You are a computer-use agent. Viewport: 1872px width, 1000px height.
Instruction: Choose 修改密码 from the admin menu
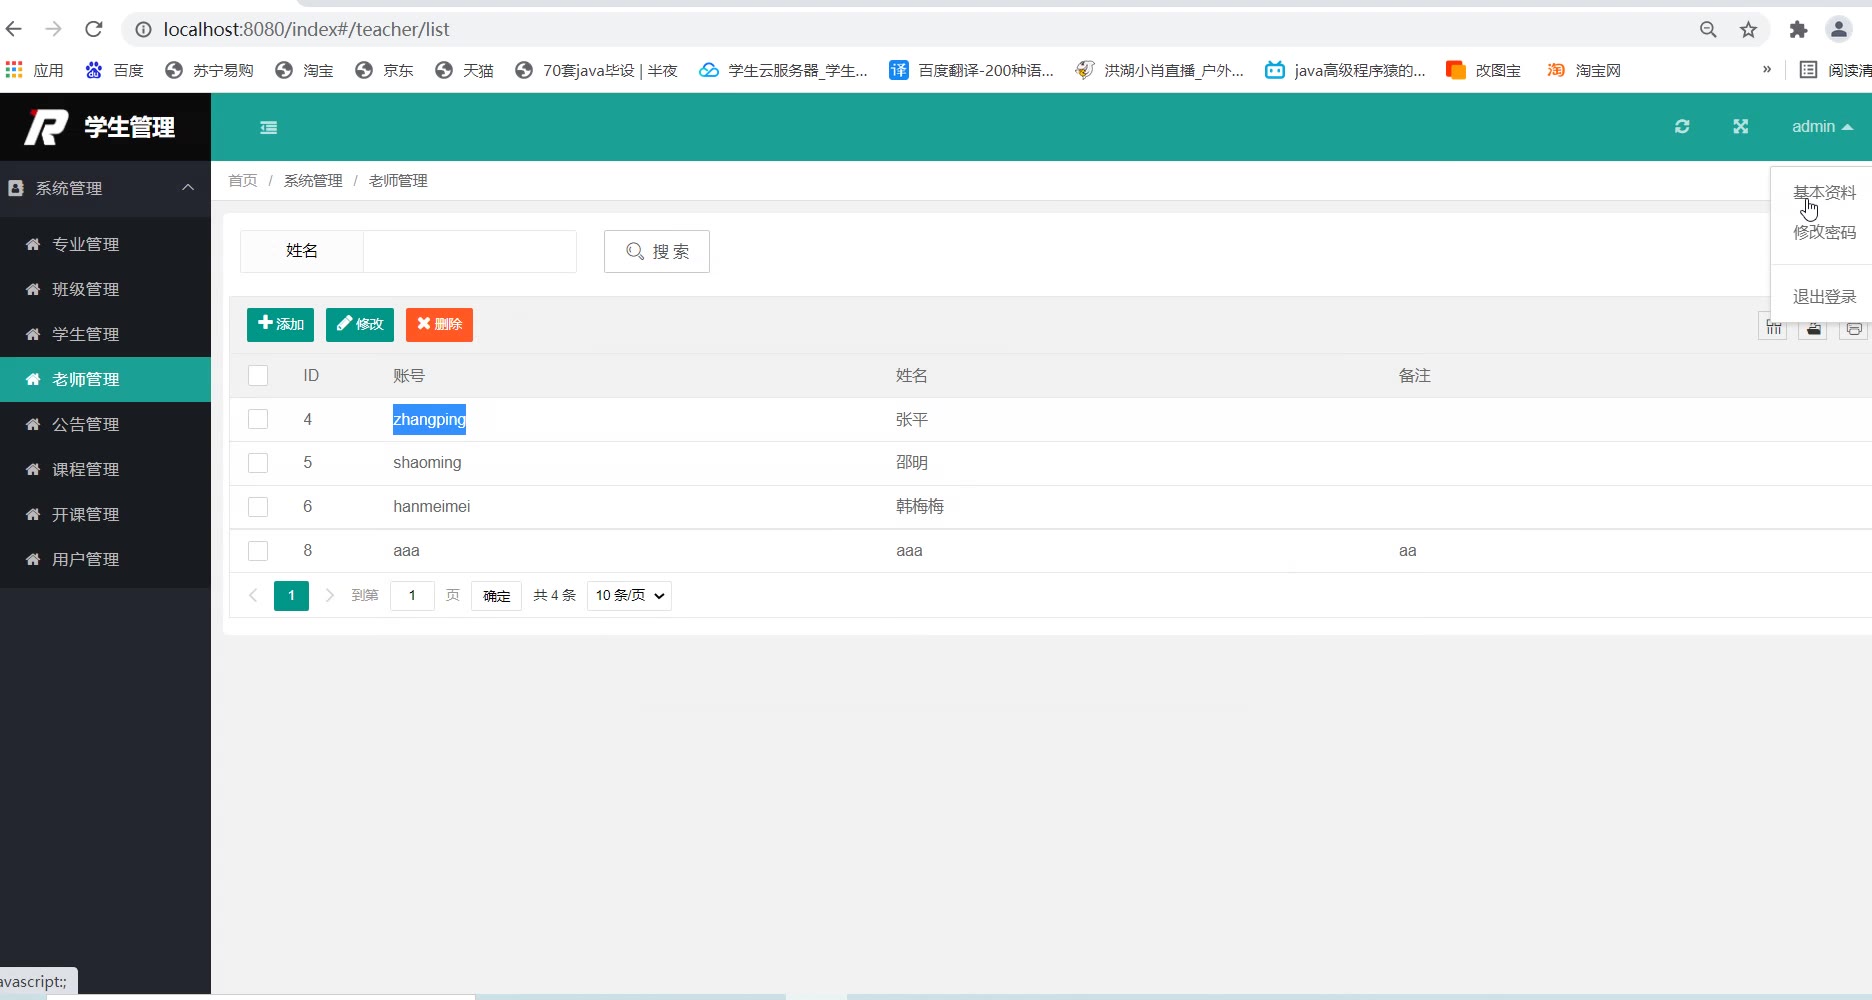pos(1824,233)
